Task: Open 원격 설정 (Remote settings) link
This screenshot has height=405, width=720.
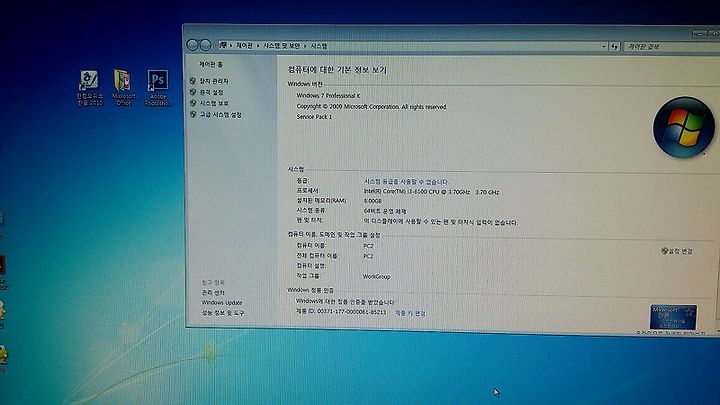Action: point(211,92)
